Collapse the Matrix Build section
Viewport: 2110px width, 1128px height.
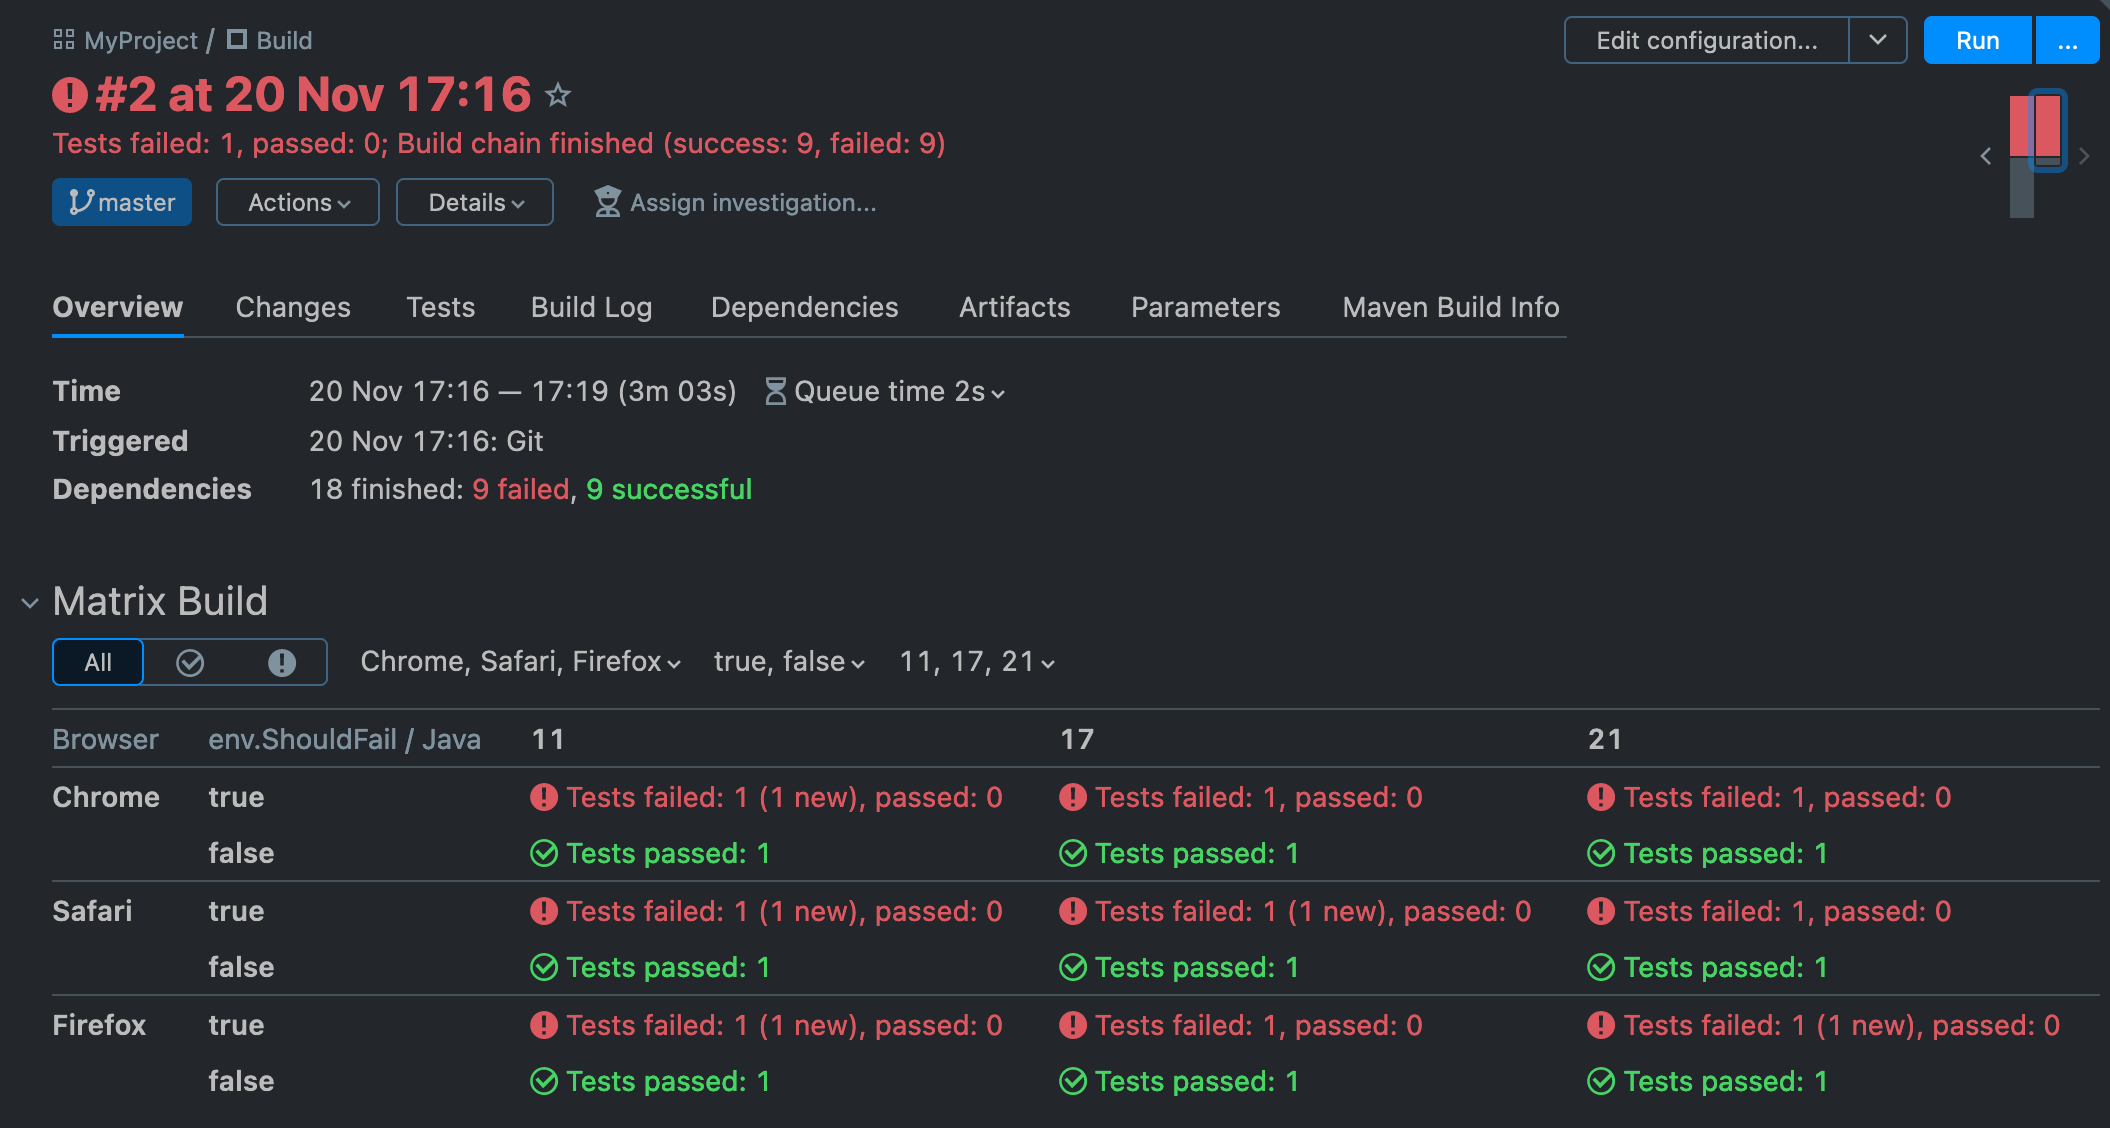click(28, 600)
